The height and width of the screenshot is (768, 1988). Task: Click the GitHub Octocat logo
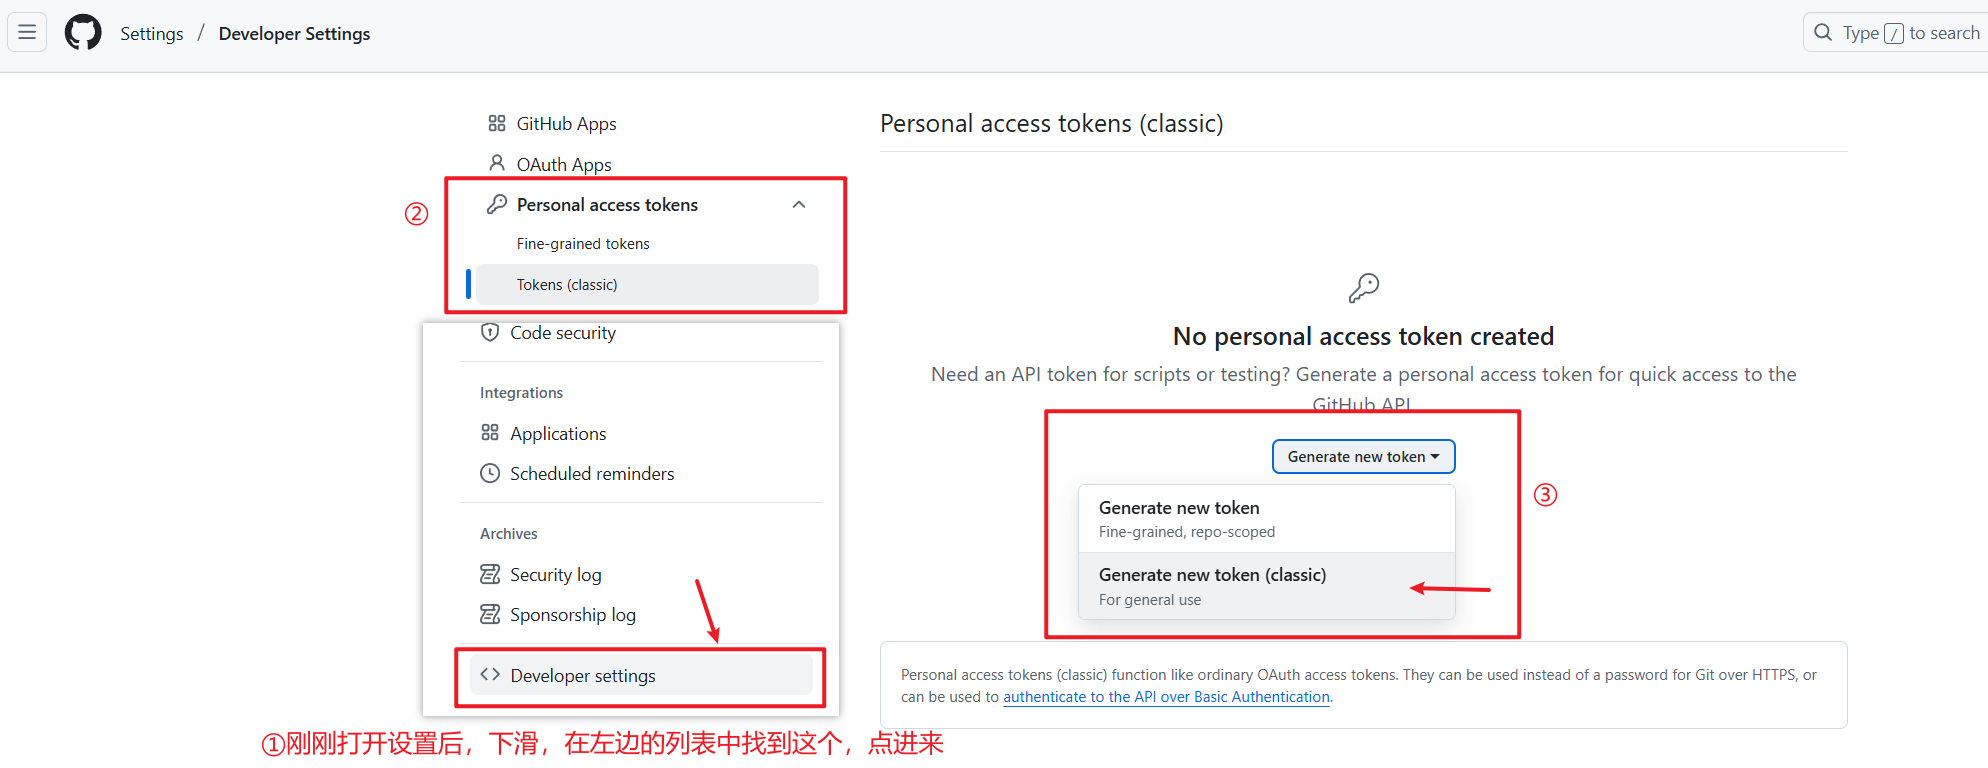83,33
